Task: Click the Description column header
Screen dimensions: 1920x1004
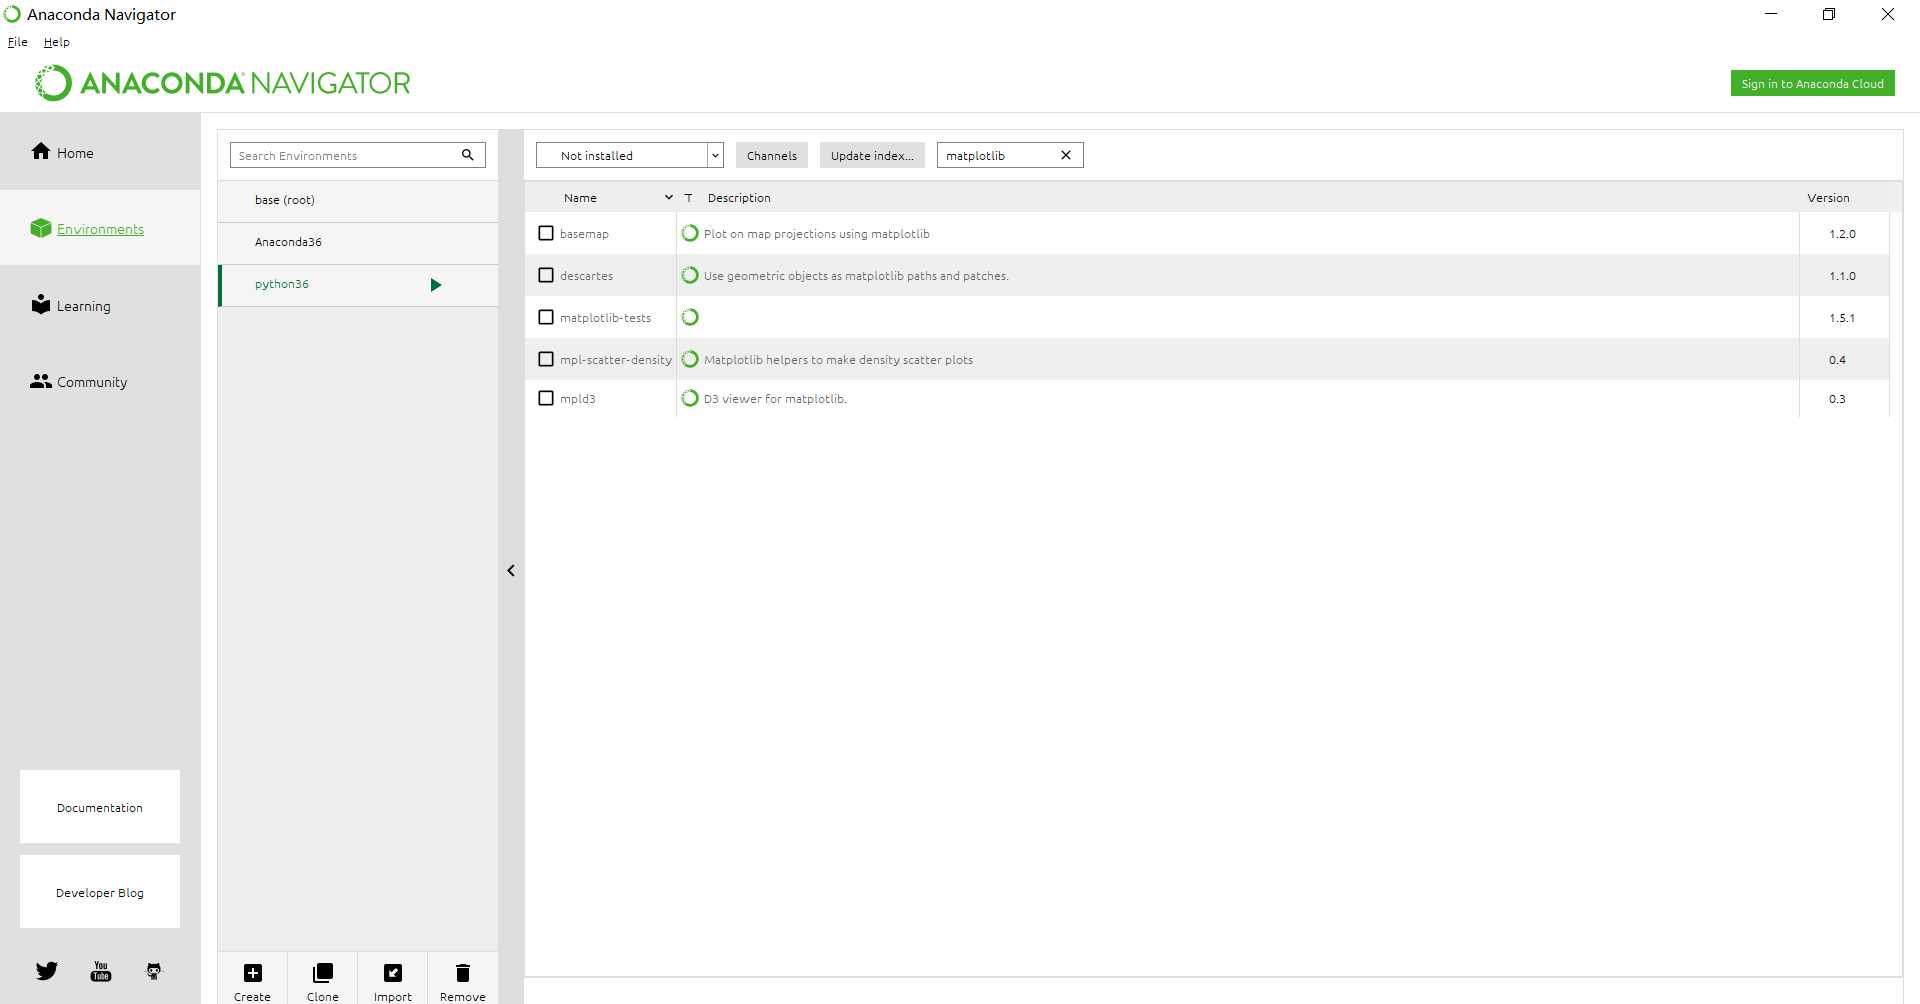Action: click(739, 198)
